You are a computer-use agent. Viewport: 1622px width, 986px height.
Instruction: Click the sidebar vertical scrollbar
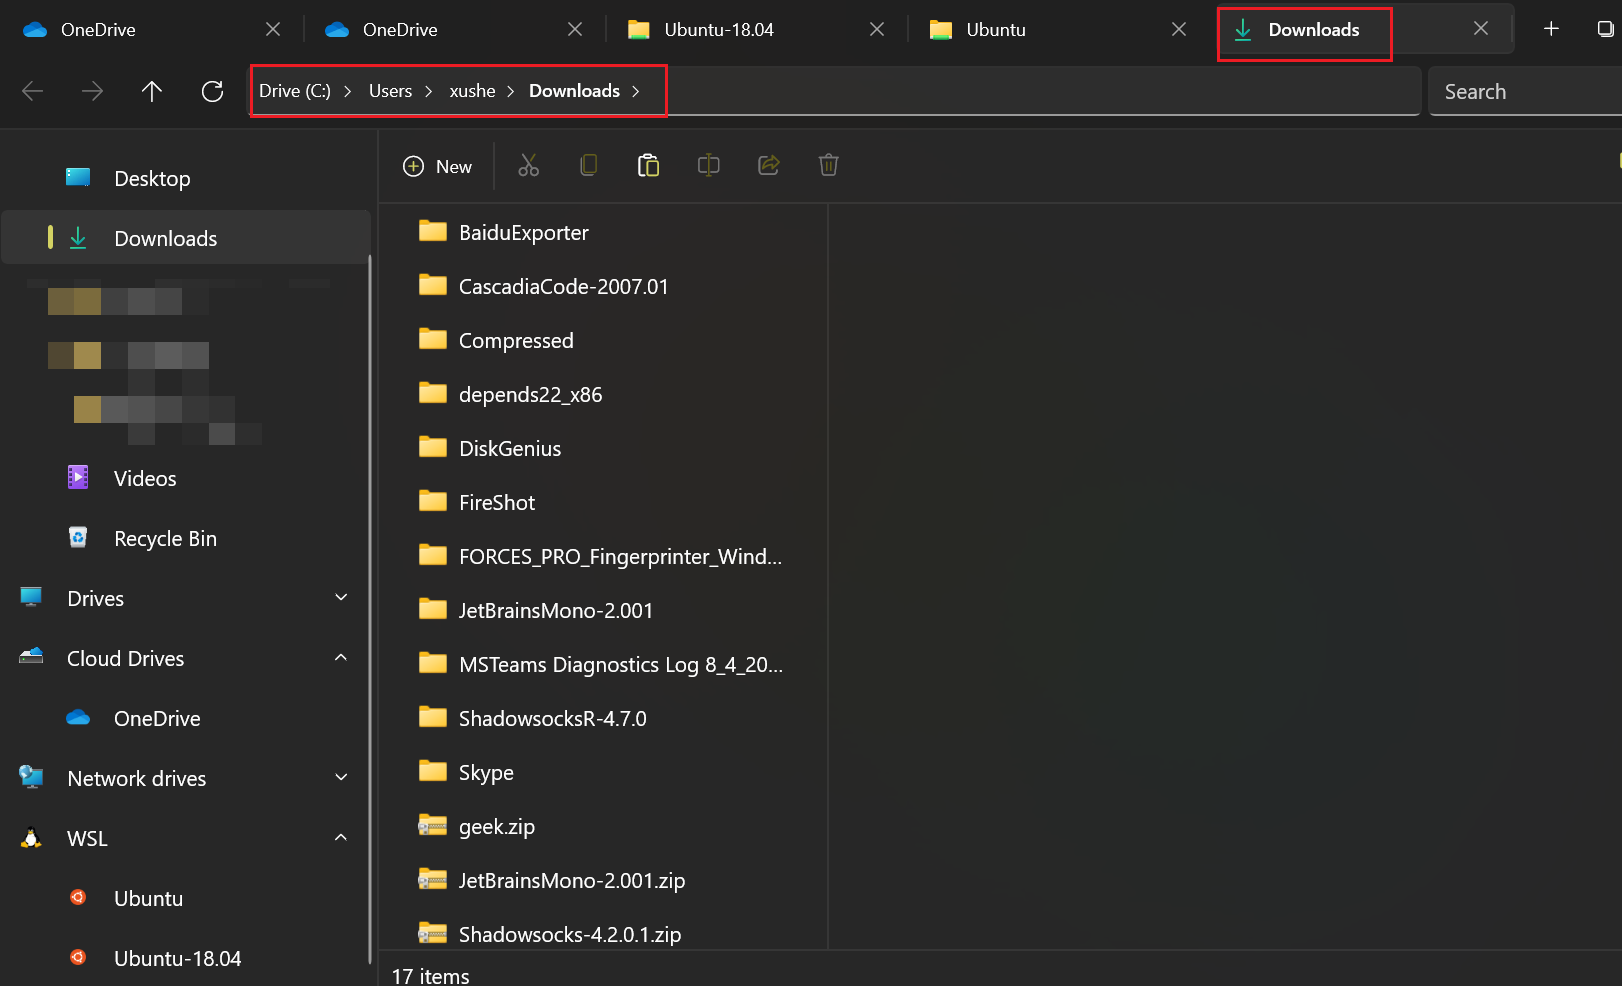click(371, 610)
